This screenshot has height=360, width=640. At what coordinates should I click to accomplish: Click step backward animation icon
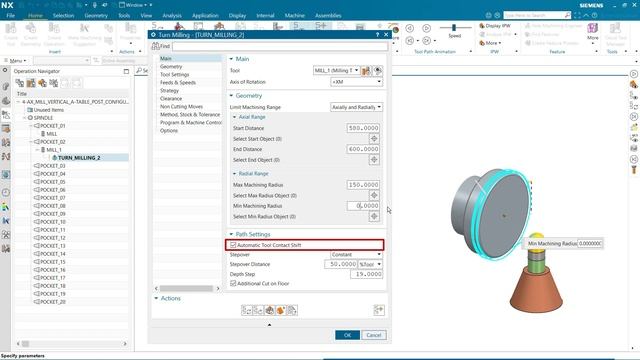410,40
